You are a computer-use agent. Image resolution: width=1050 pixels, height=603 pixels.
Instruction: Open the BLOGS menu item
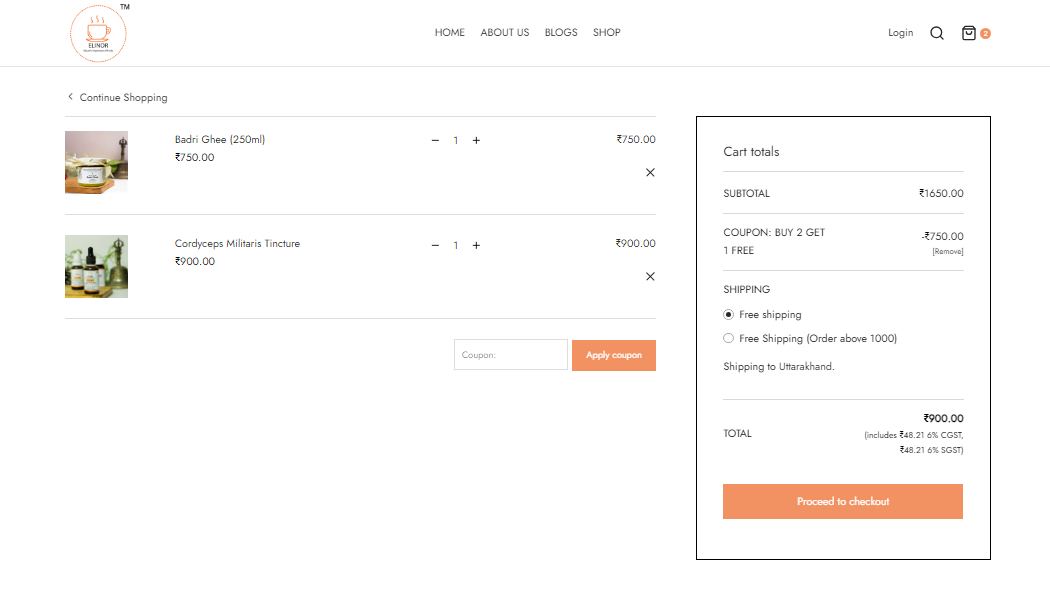pos(560,32)
